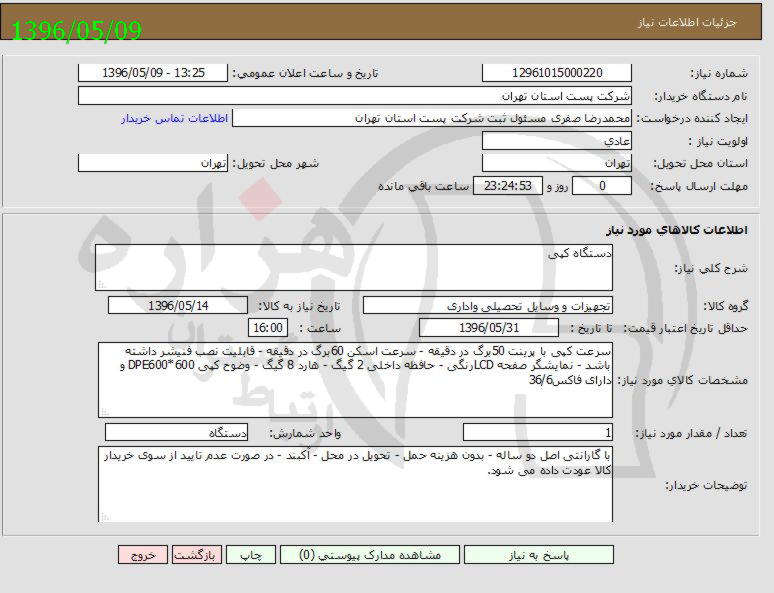This screenshot has width=774, height=593.
Task: Click the delivery city field 'تهران'
Action: 153,163
